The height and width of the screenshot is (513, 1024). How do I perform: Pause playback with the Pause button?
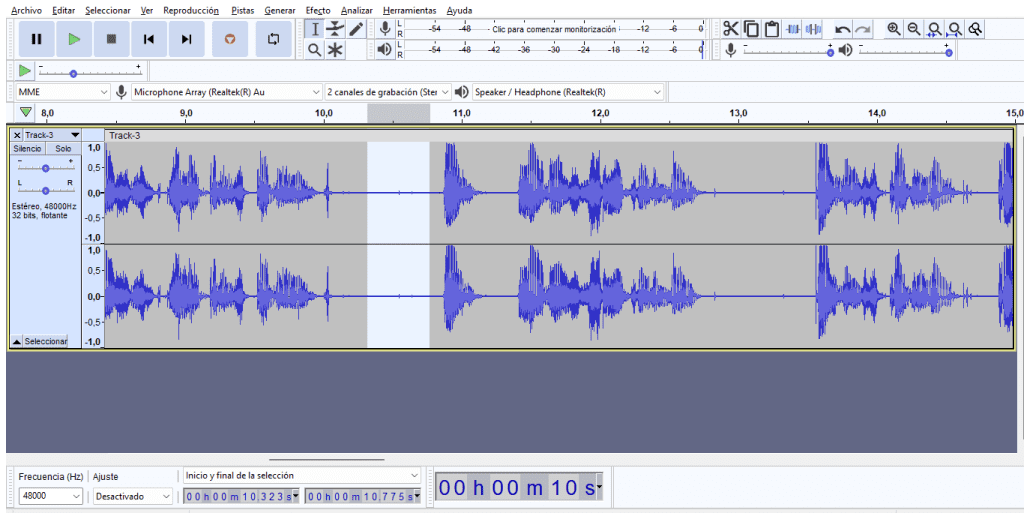tap(37, 39)
